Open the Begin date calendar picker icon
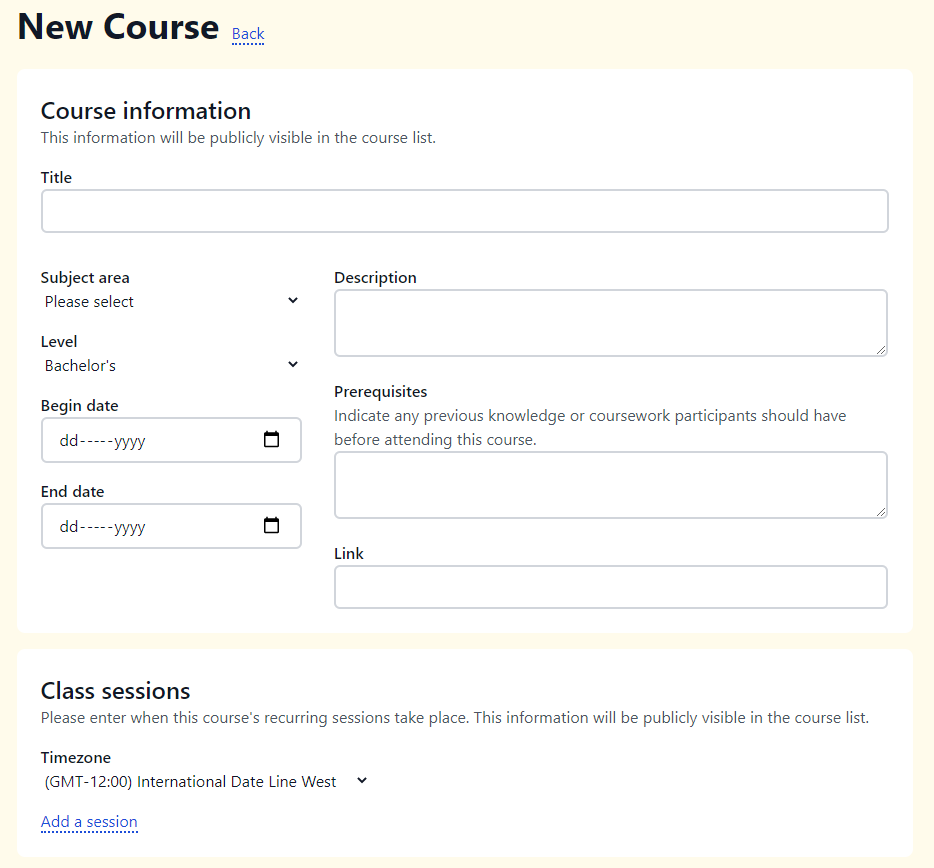This screenshot has width=934, height=868. (x=271, y=439)
